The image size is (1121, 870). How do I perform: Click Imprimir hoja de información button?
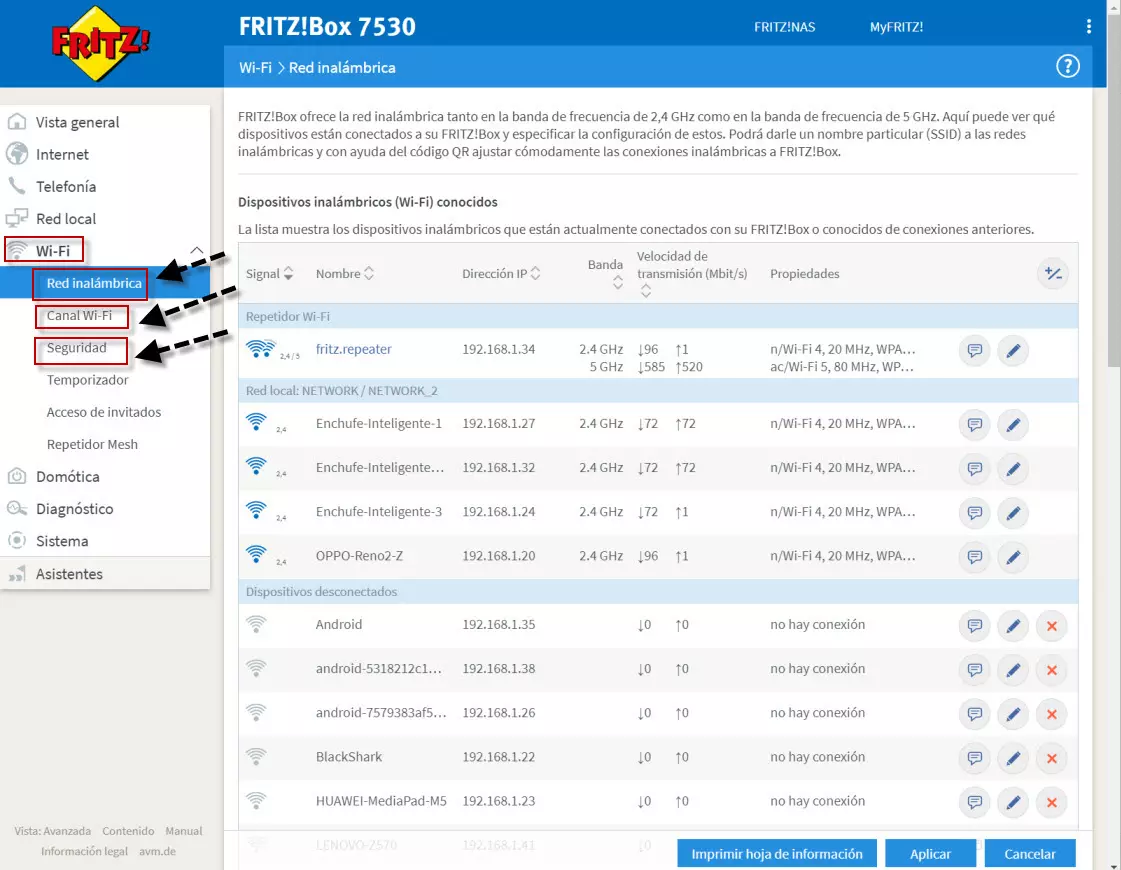(776, 854)
